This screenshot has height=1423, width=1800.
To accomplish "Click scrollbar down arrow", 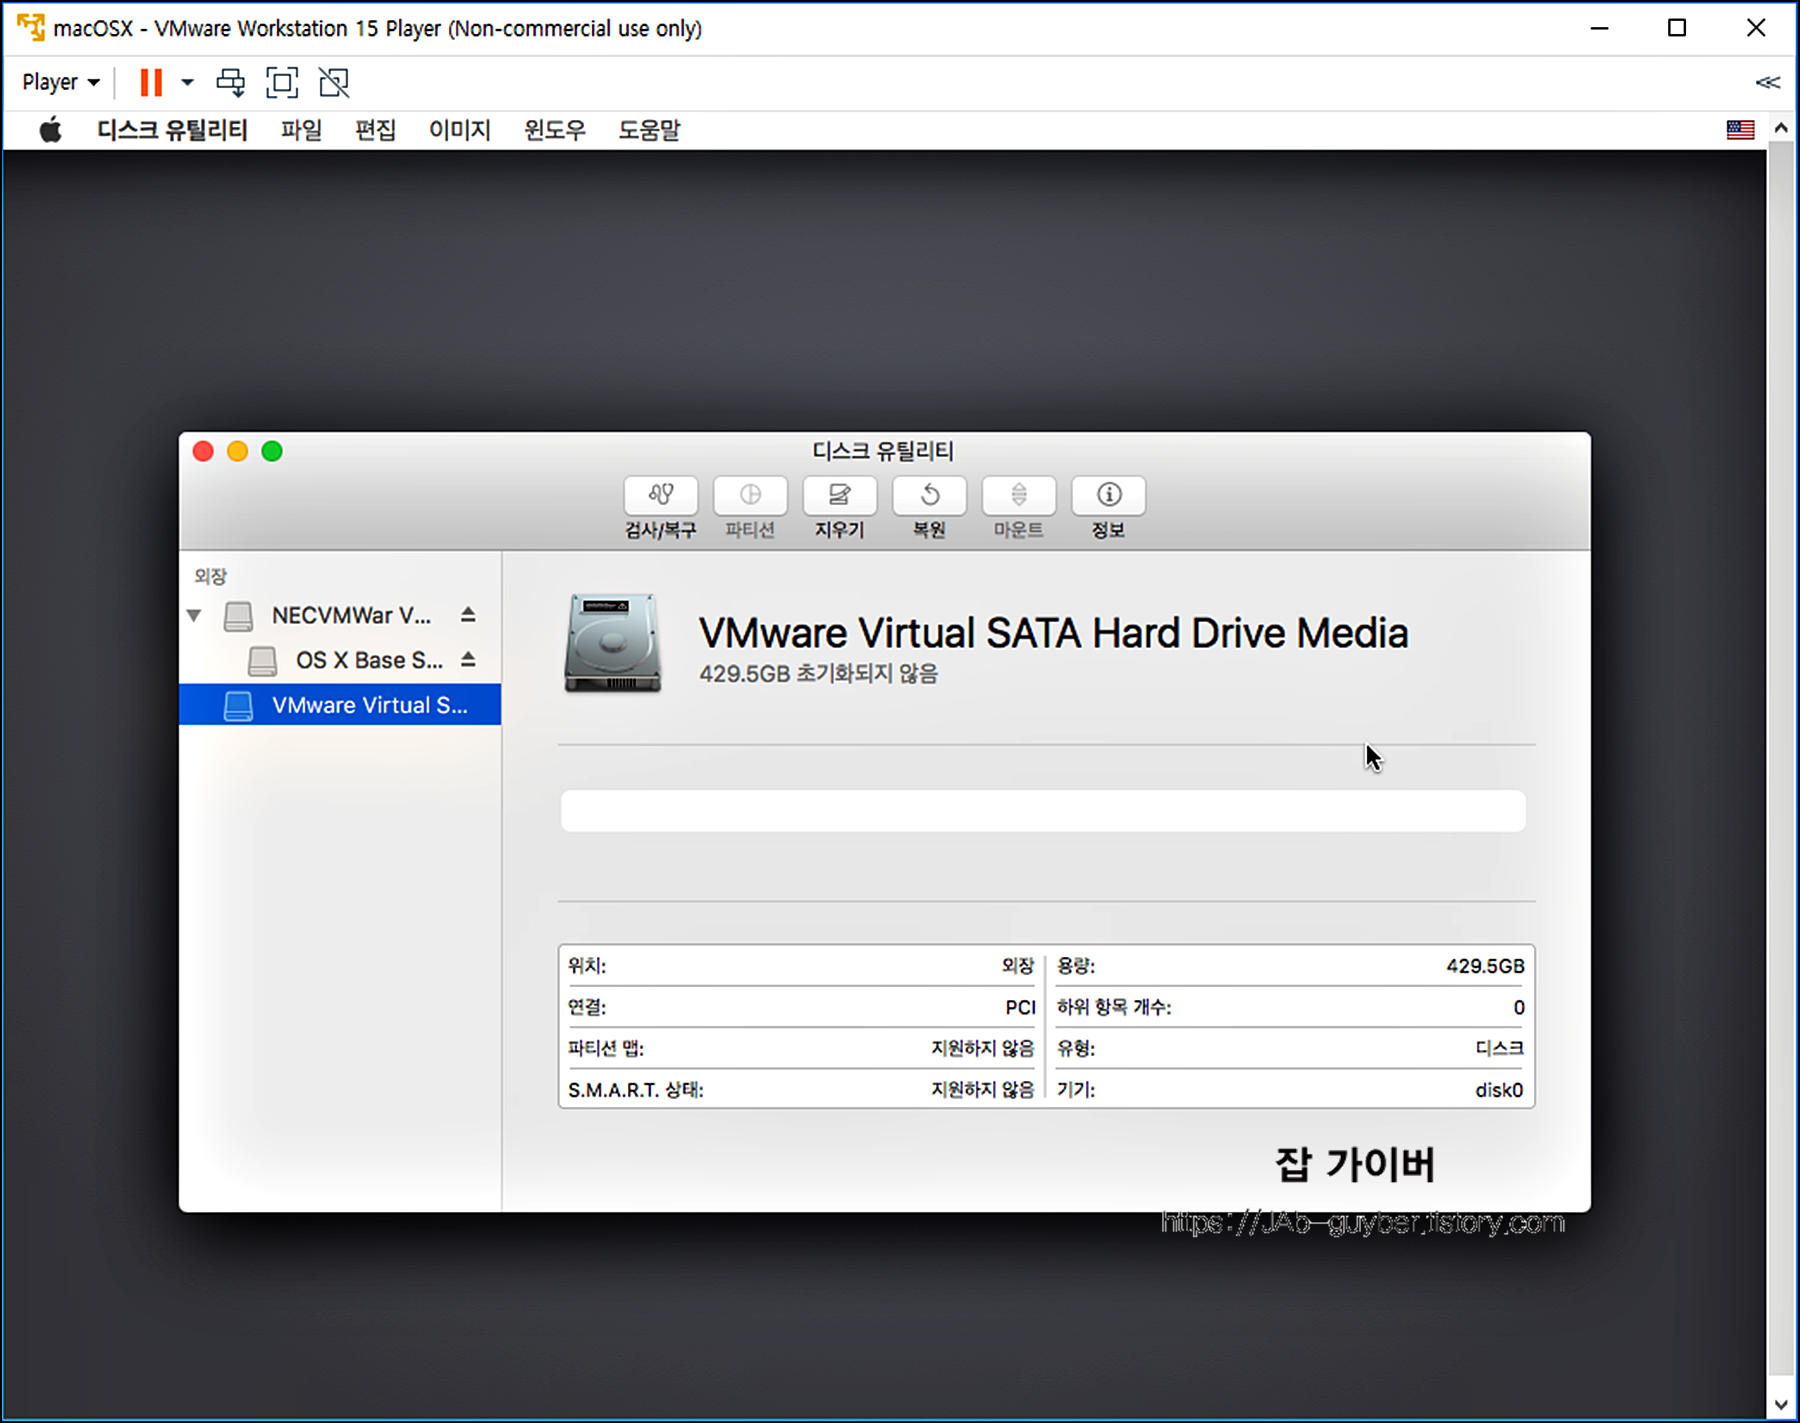I will [1780, 1404].
